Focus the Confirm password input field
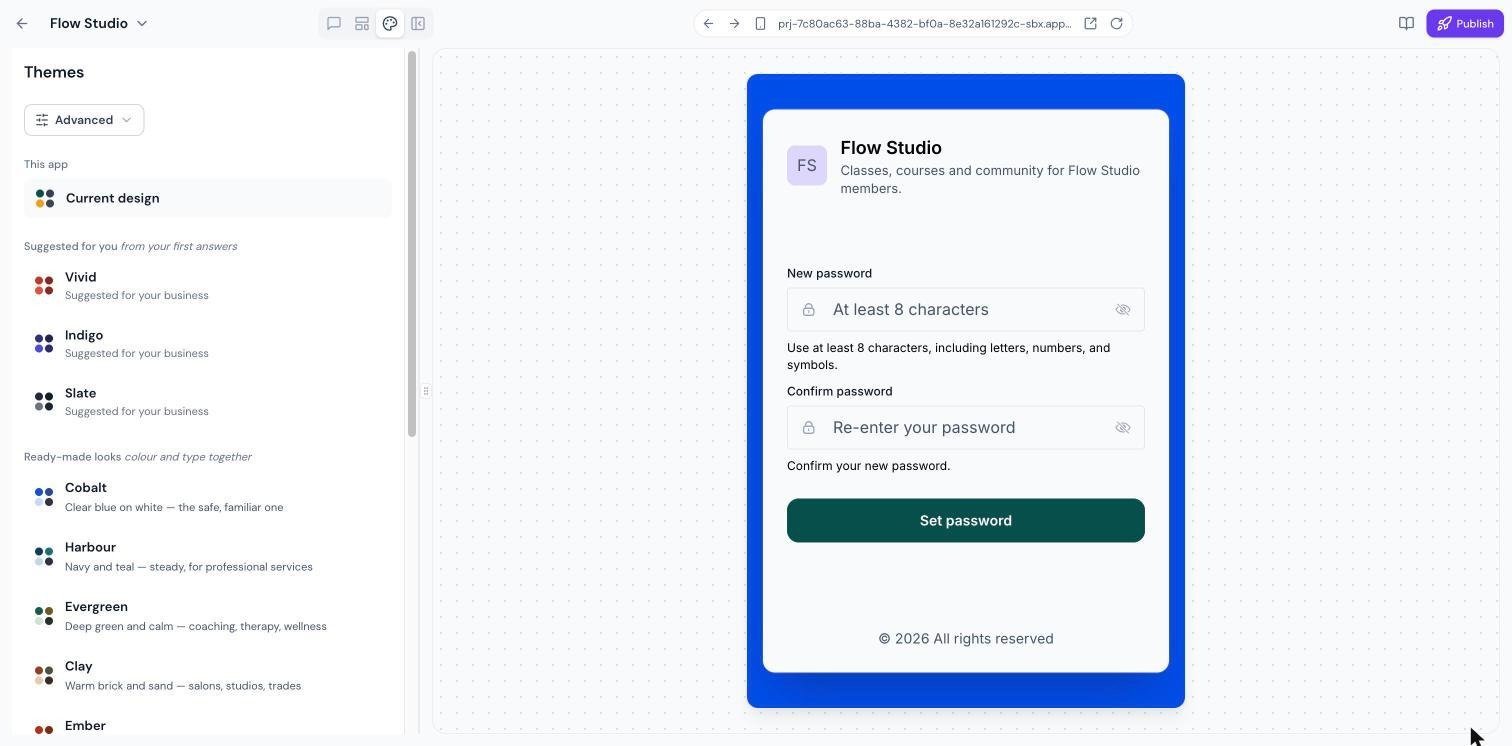1512x746 pixels. coord(966,428)
